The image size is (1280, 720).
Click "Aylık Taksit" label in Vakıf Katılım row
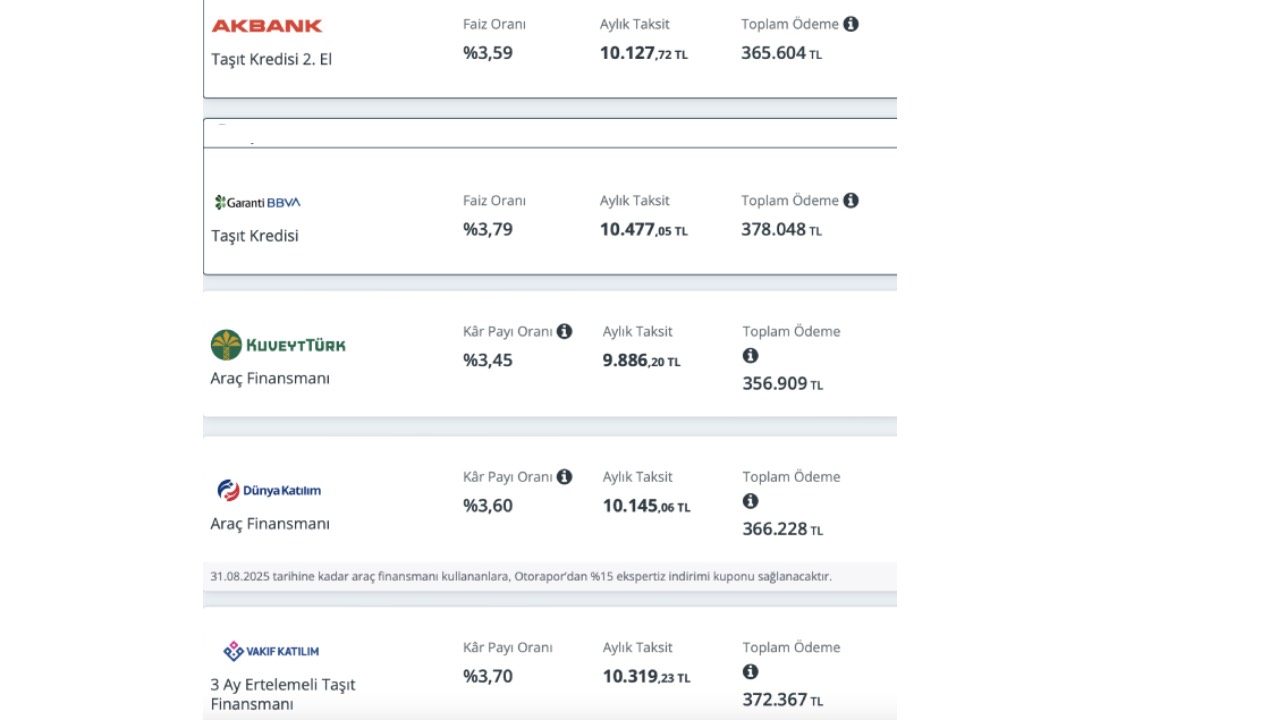point(638,648)
